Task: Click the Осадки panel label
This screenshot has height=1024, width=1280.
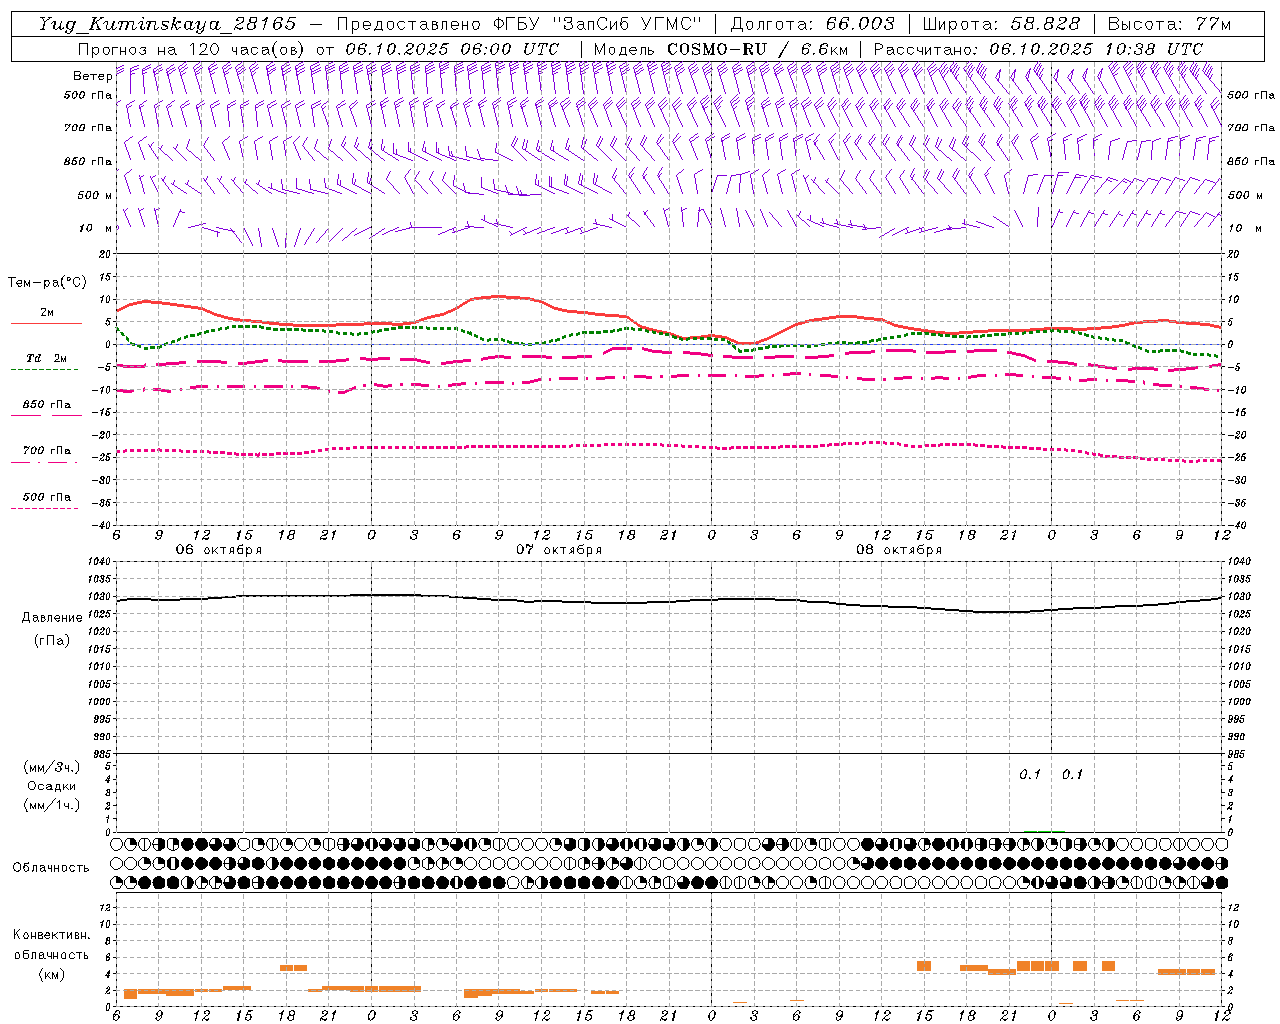Action: pos(51,786)
